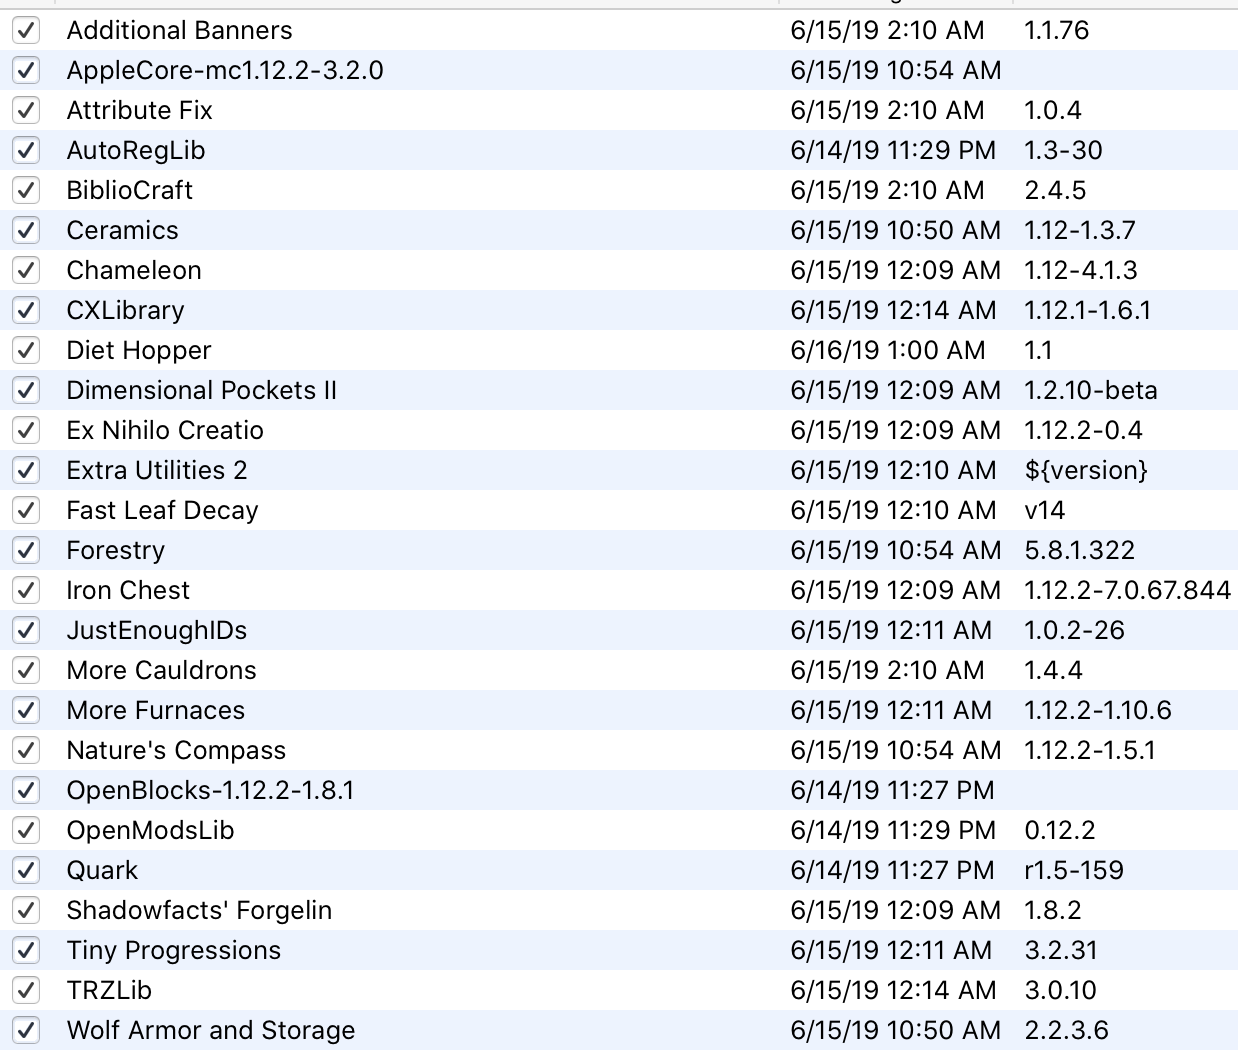This screenshot has height=1060, width=1238.
Task: Disable the Iron Chest checkbox
Action: 26,590
